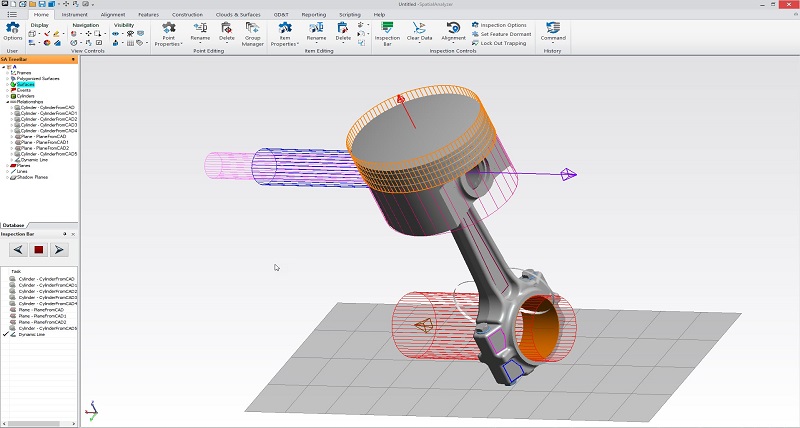Open Item Properties in Item Editing

[x=285, y=34]
